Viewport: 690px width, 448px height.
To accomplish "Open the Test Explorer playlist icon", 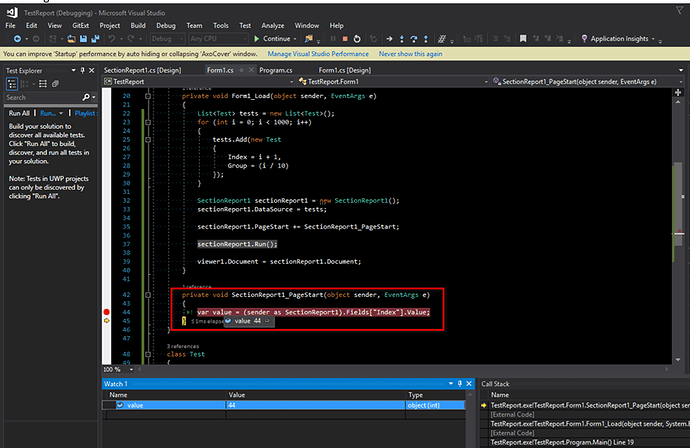I will click(55, 84).
